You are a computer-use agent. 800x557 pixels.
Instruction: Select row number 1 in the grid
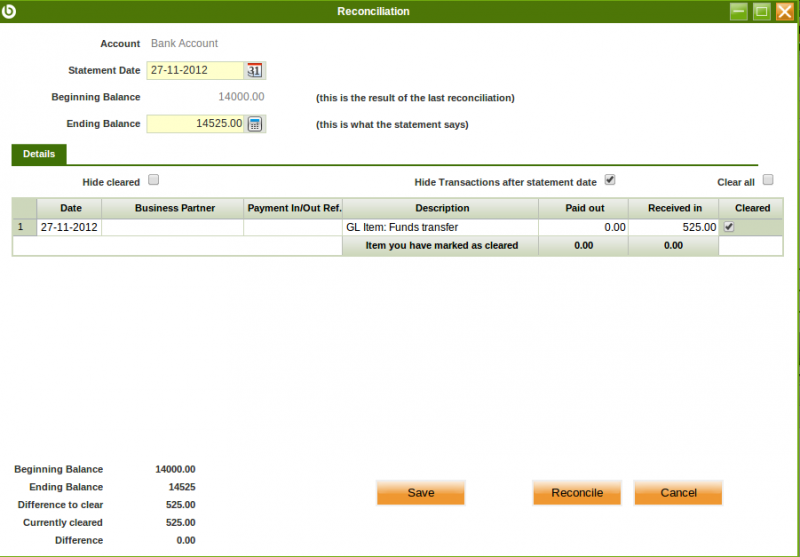pos(24,227)
